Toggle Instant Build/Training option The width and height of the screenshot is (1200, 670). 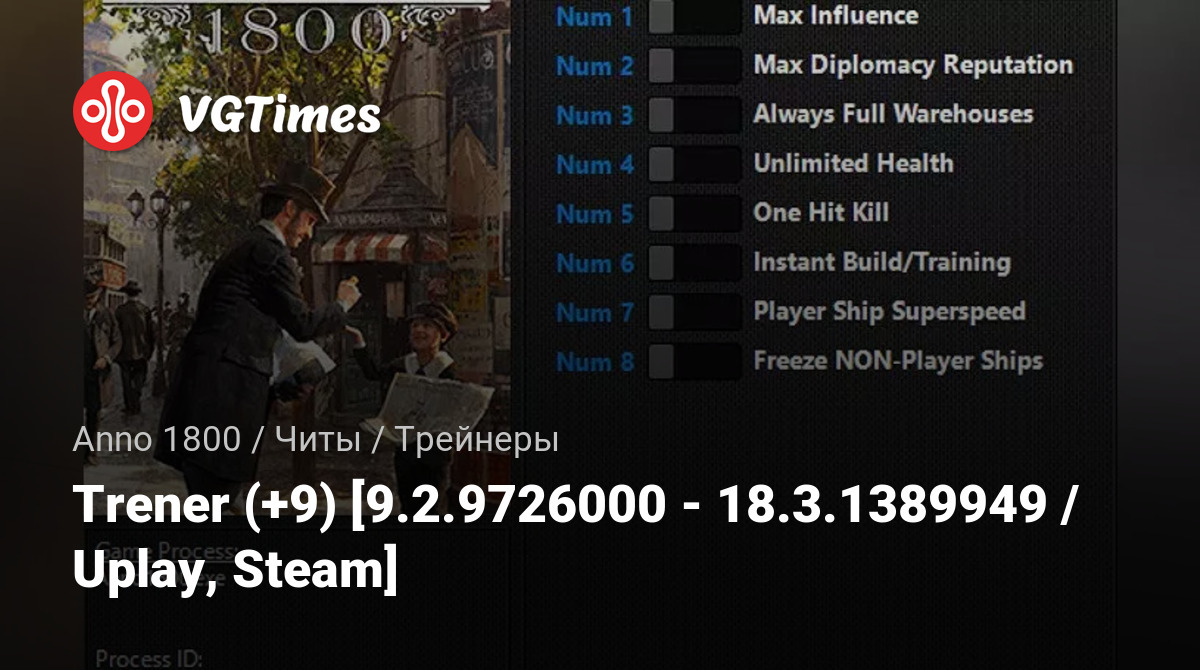(x=694, y=263)
